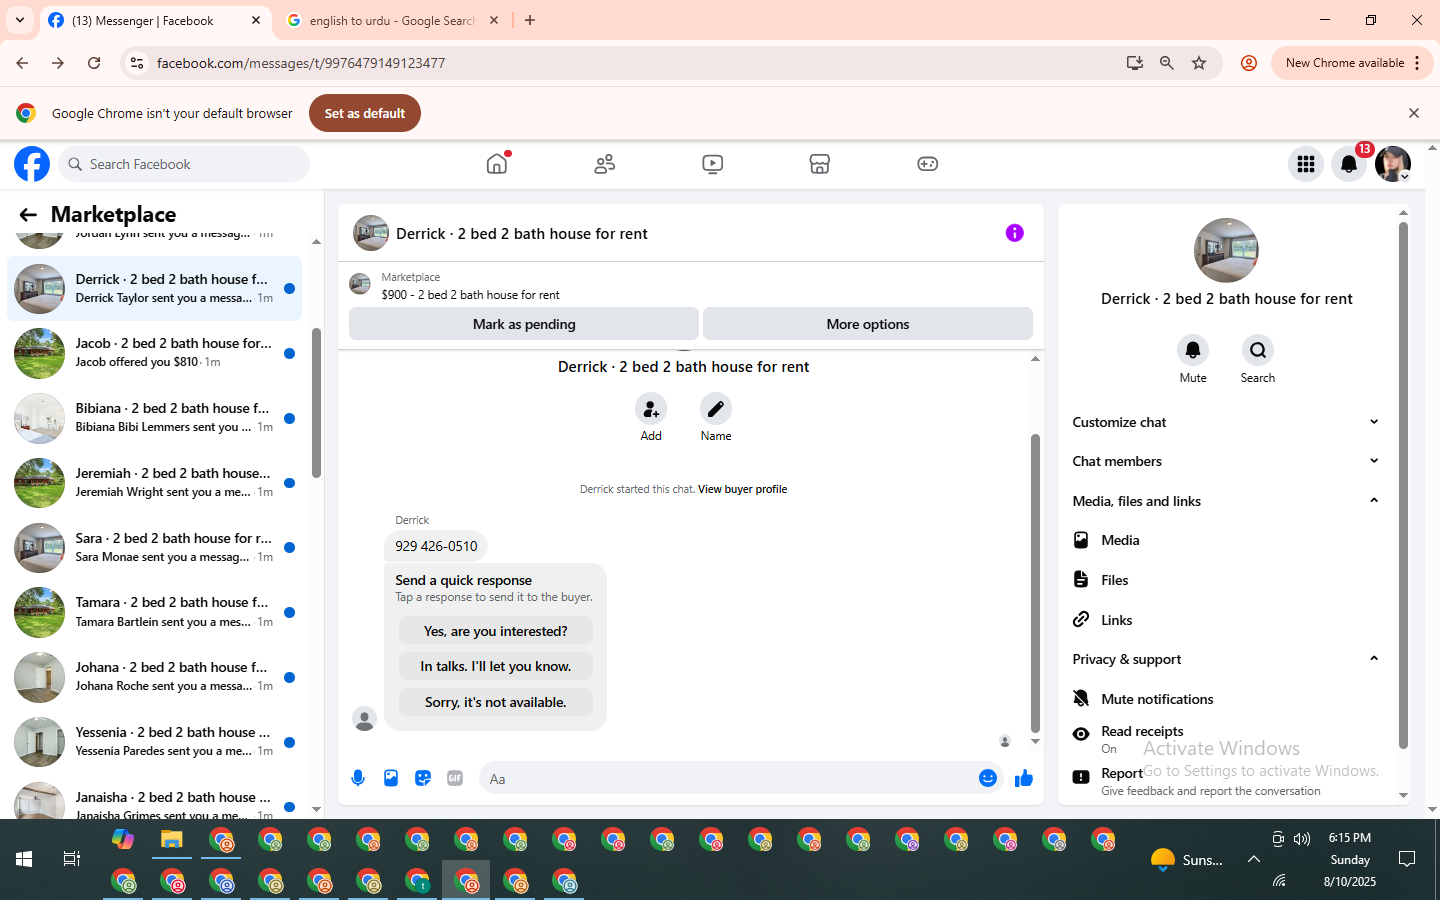Open the Video (Watch) icon
This screenshot has height=900, width=1440.
click(x=712, y=164)
